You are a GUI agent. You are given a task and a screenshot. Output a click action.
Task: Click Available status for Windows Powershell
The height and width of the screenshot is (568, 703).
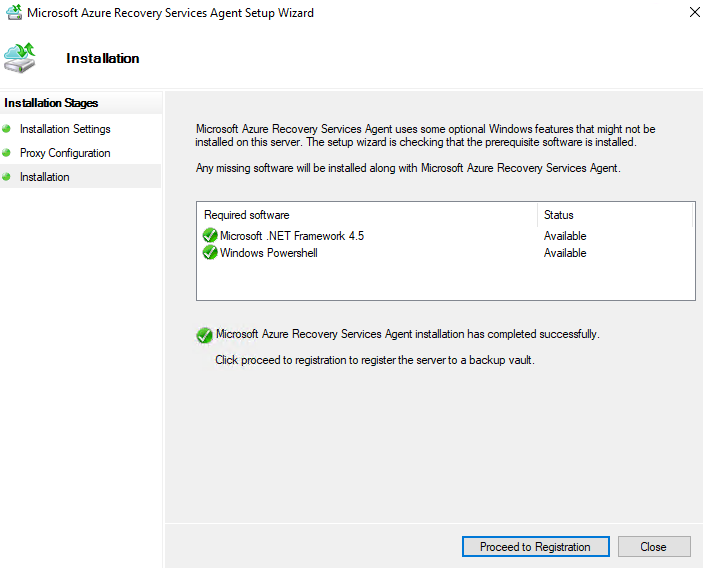(x=565, y=253)
